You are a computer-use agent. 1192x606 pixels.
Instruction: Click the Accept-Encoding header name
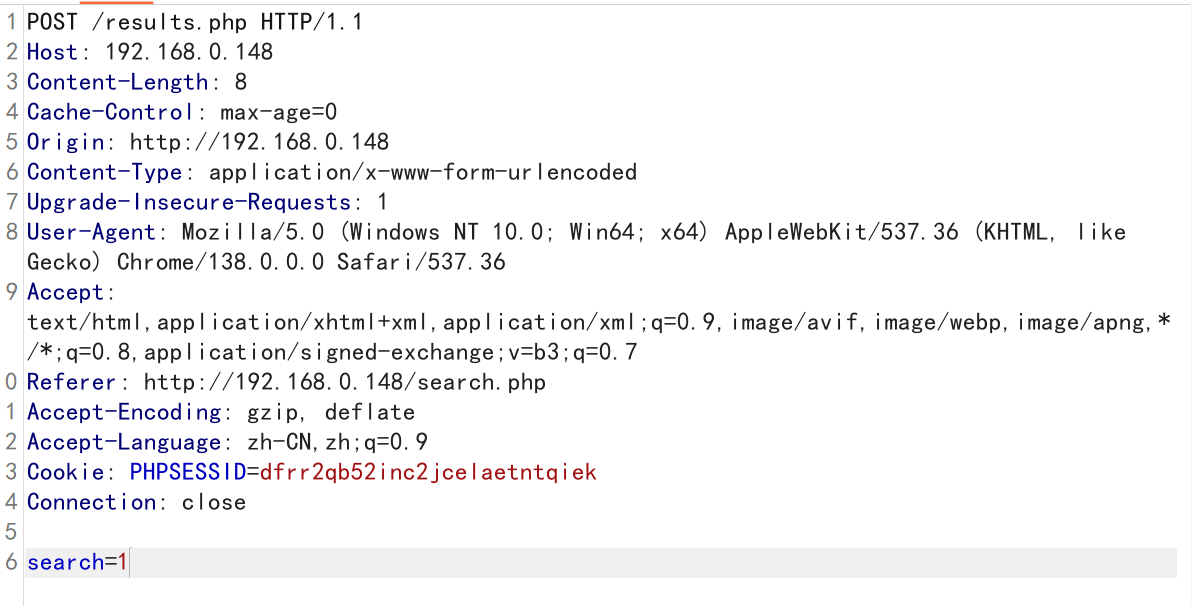click(x=123, y=412)
